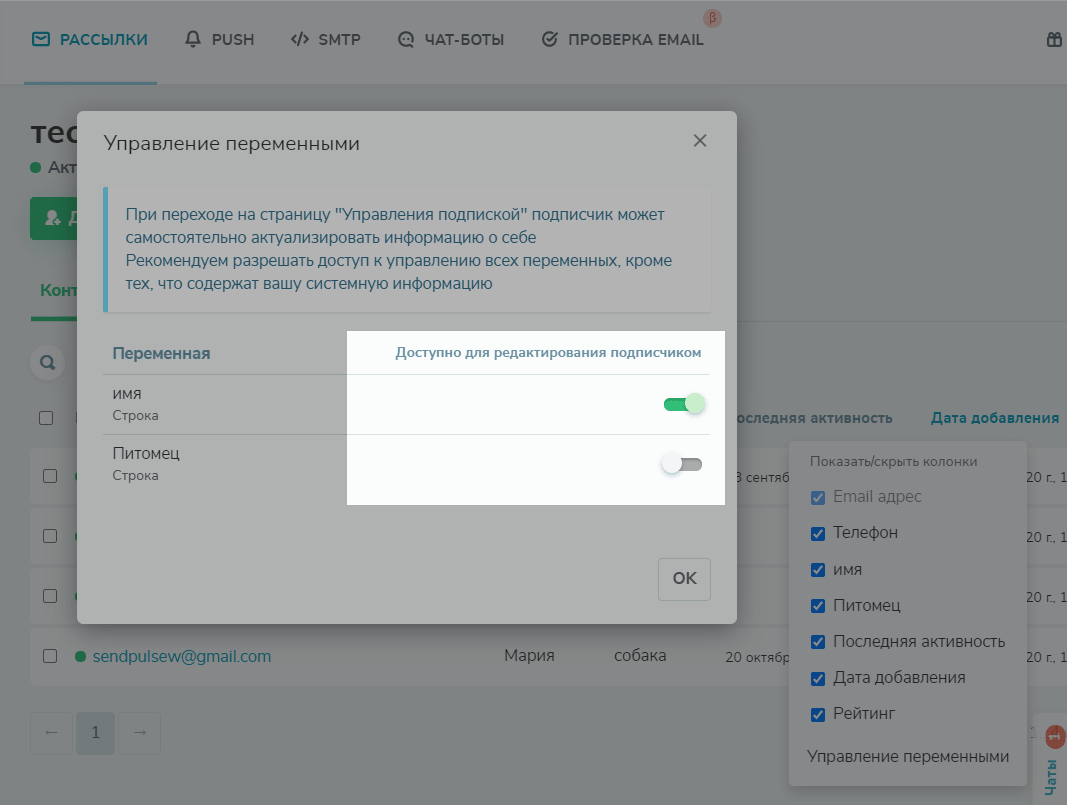Screen dimensions: 1067x805
Task: Hide the Рейтинг column
Action: click(x=818, y=714)
